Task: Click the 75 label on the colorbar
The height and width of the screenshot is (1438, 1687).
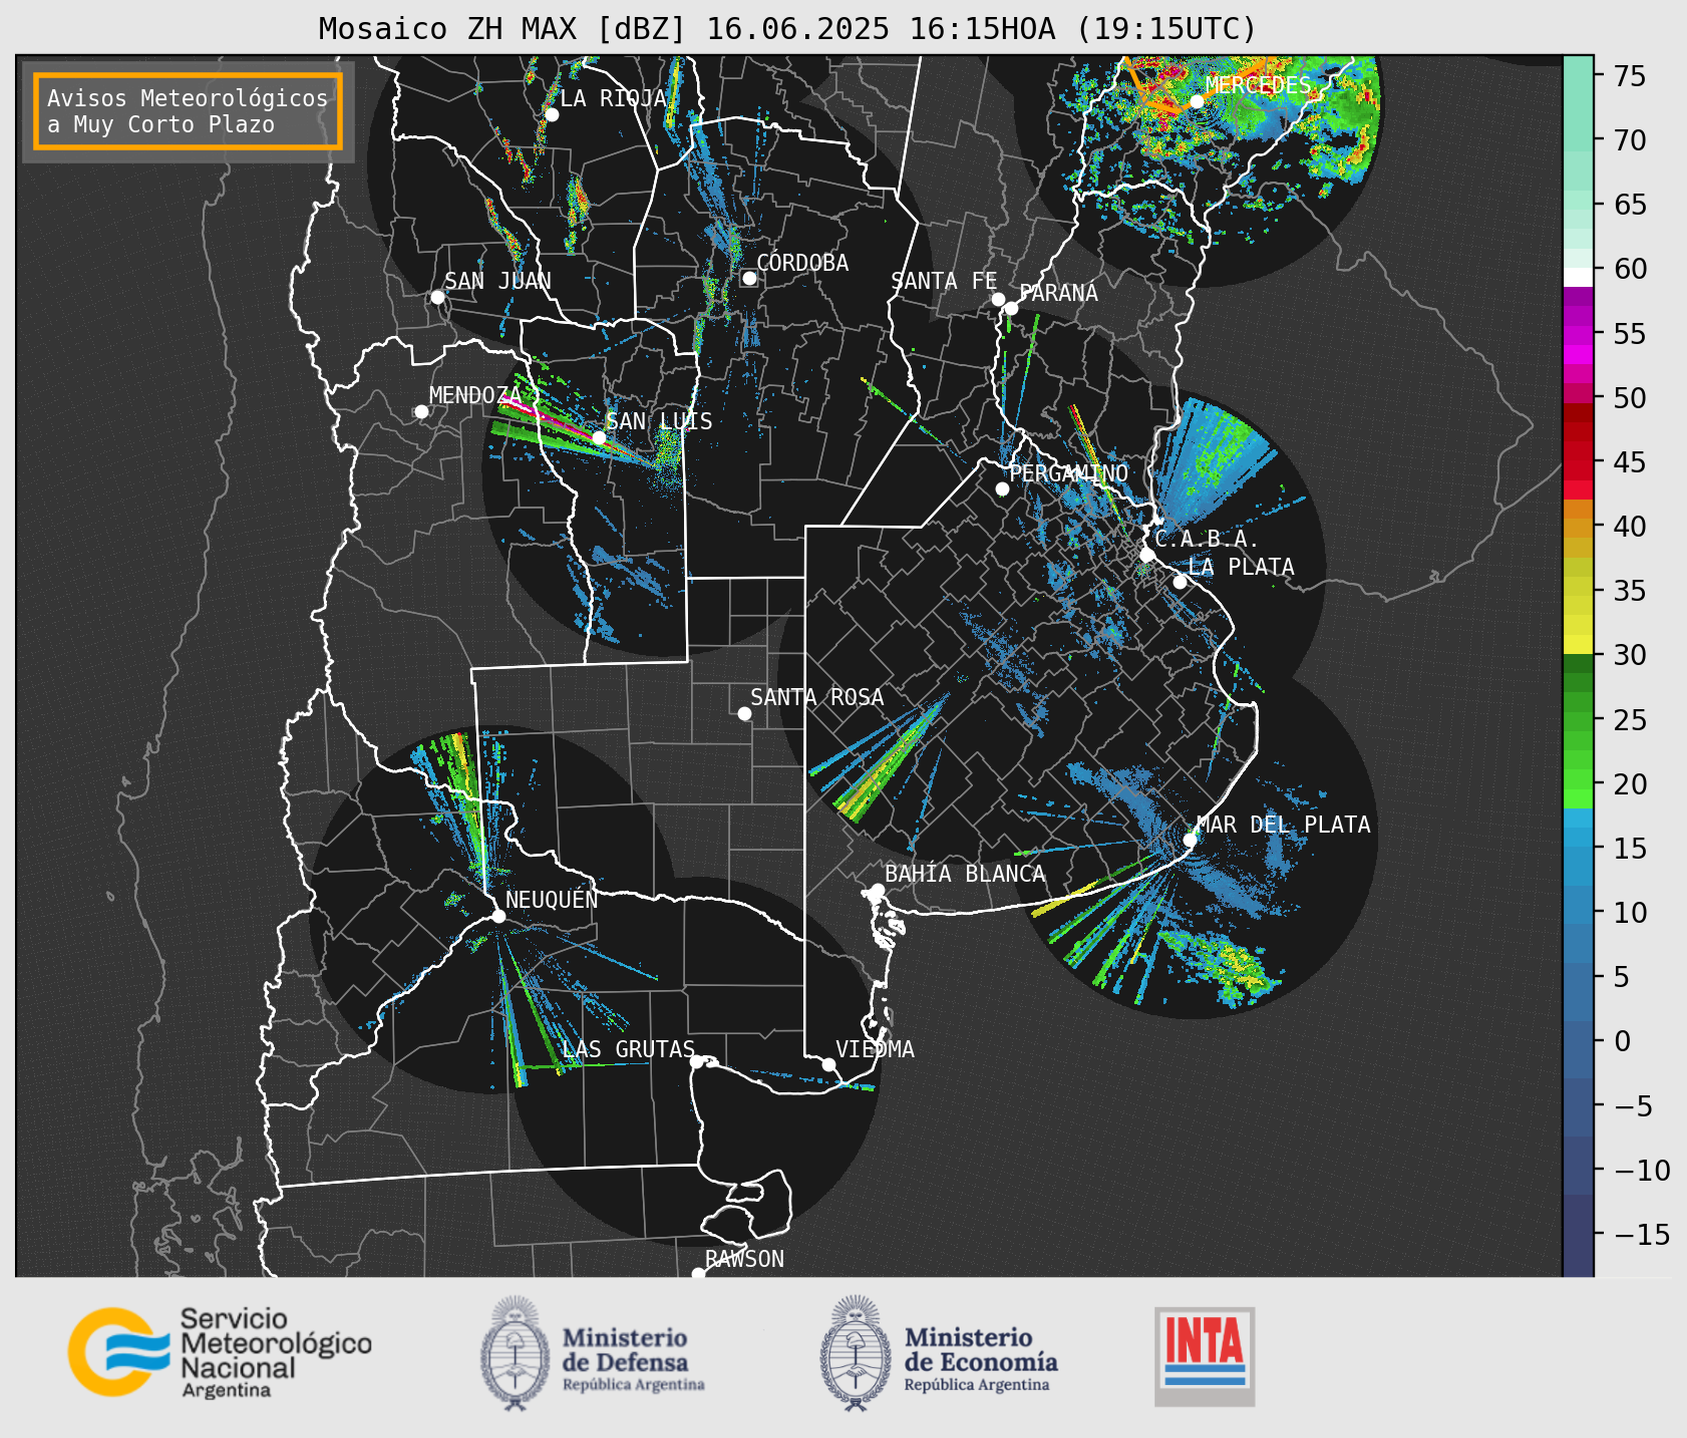Action: tap(1630, 76)
